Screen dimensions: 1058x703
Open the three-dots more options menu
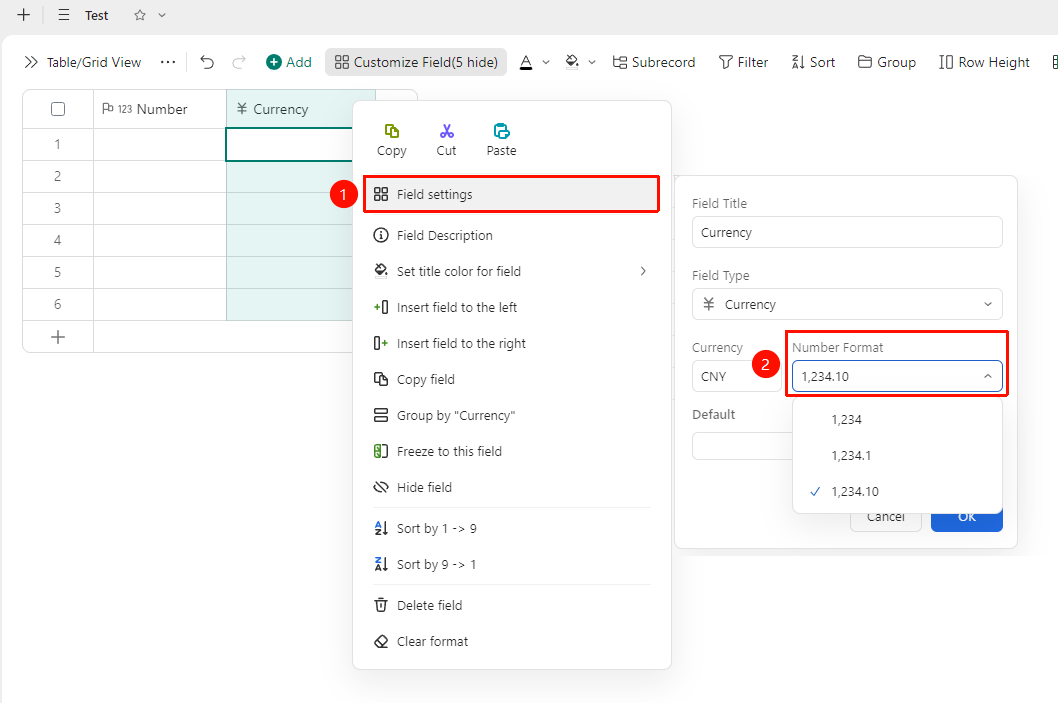(x=168, y=62)
